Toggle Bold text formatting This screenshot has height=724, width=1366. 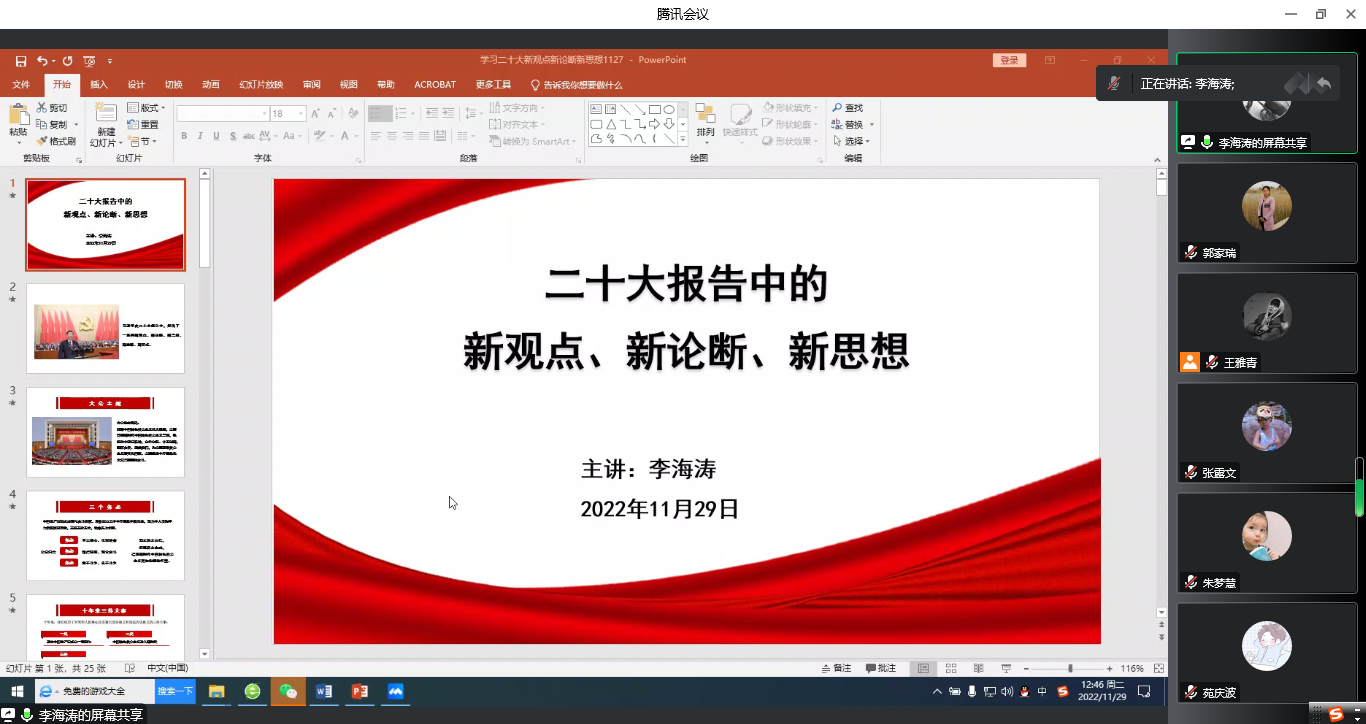click(x=185, y=136)
